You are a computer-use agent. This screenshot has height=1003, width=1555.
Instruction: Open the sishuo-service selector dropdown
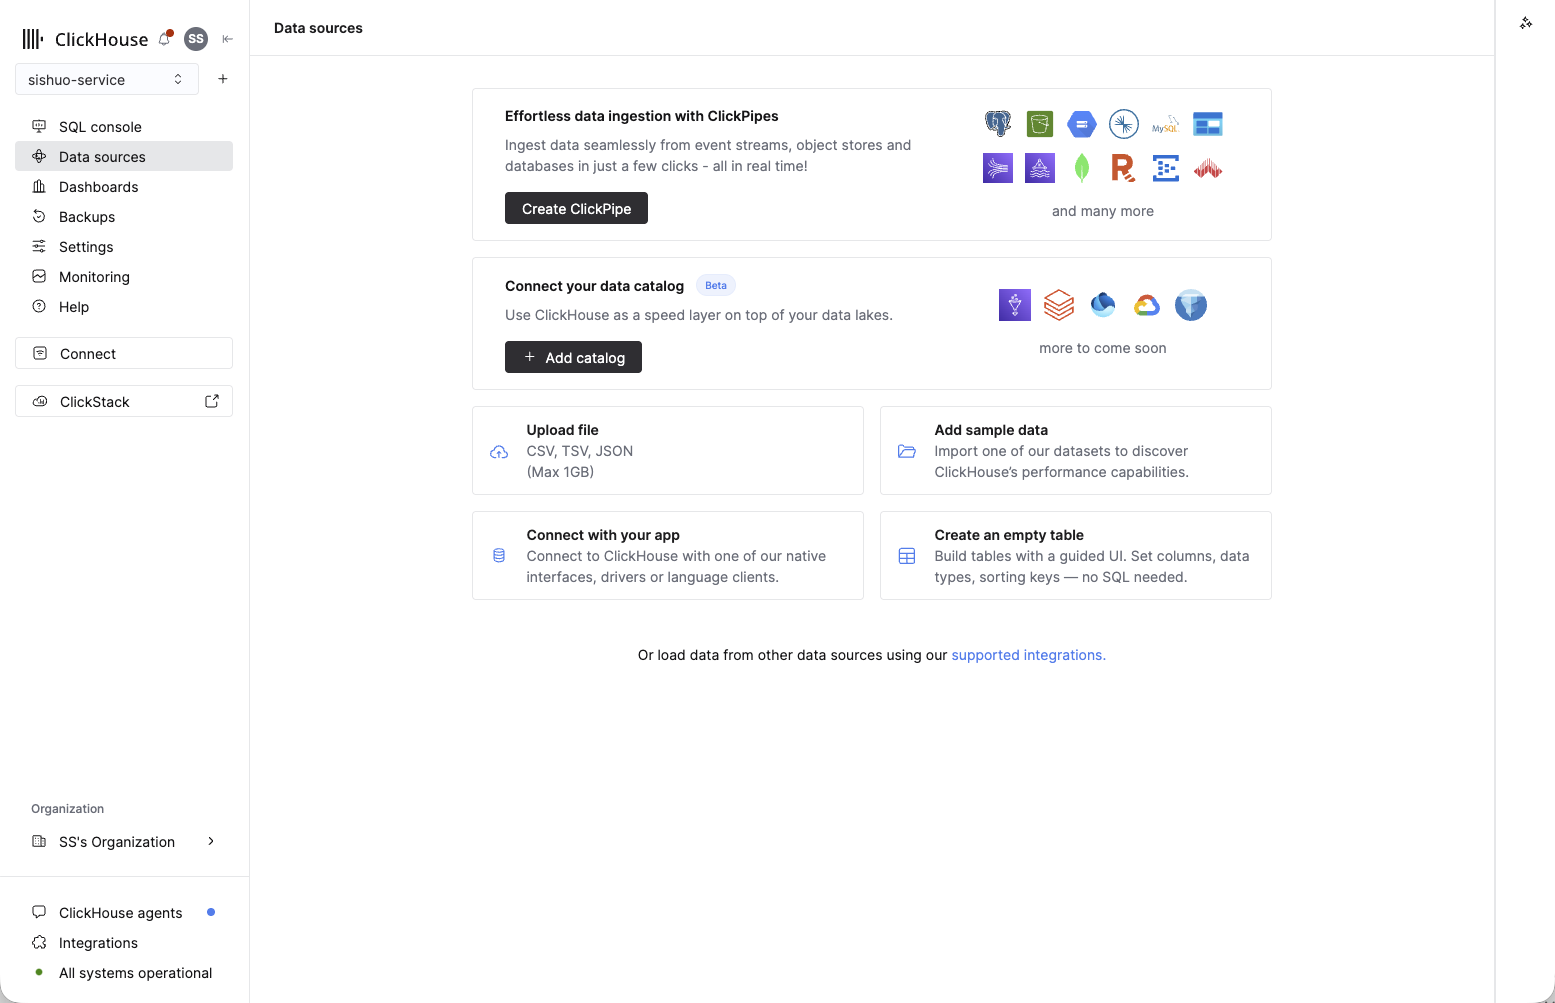pos(107,79)
